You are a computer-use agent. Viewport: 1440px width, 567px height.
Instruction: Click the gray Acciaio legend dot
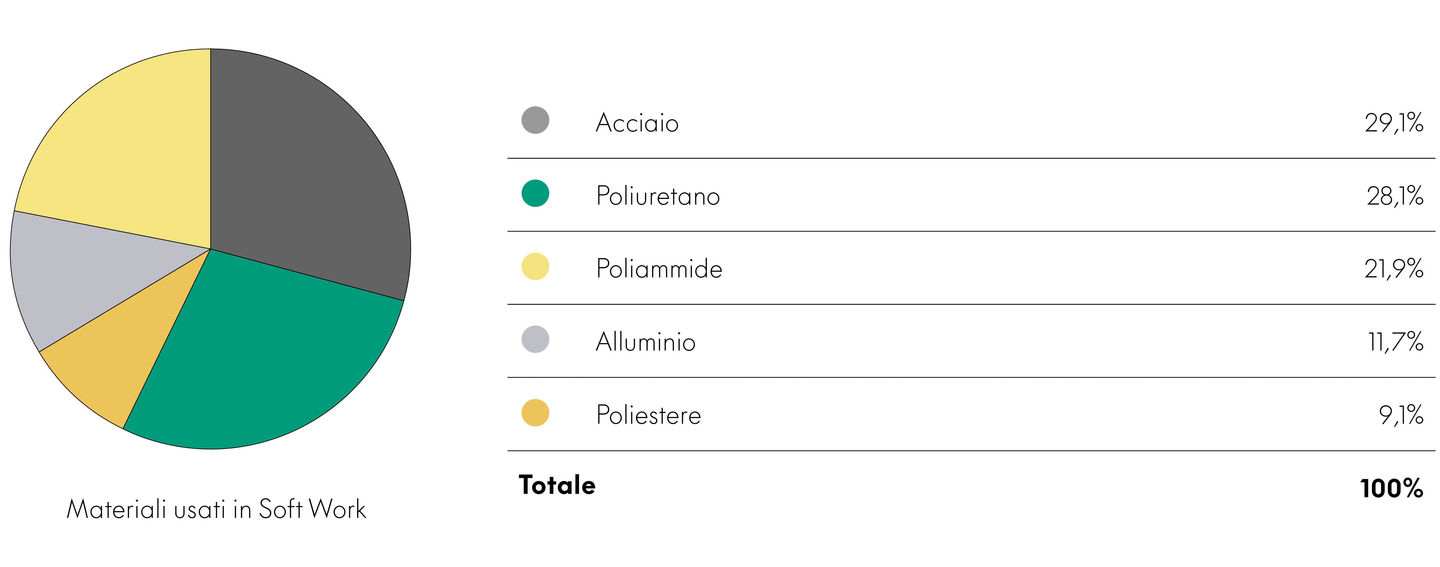pyautogui.click(x=535, y=121)
